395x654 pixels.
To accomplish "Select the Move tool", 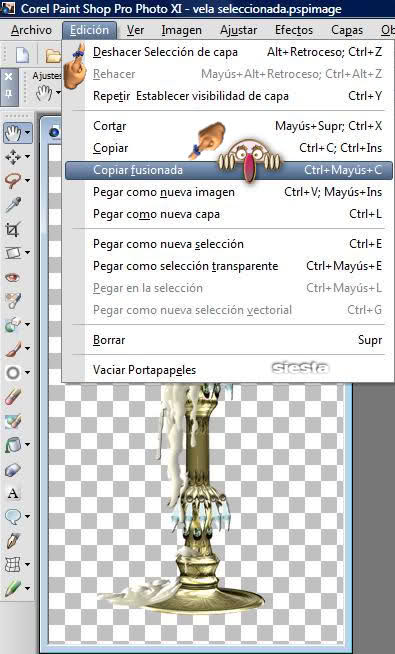I will [x=13, y=157].
